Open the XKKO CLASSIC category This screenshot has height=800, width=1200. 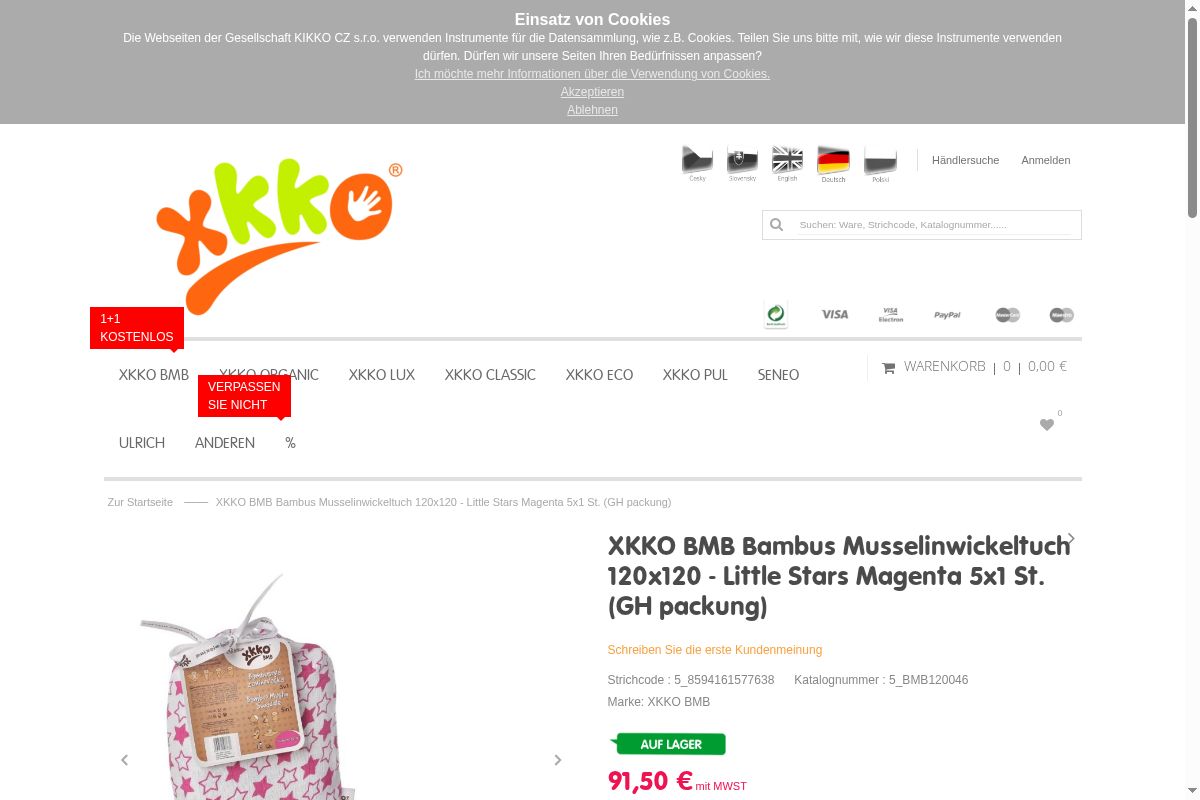(x=490, y=375)
